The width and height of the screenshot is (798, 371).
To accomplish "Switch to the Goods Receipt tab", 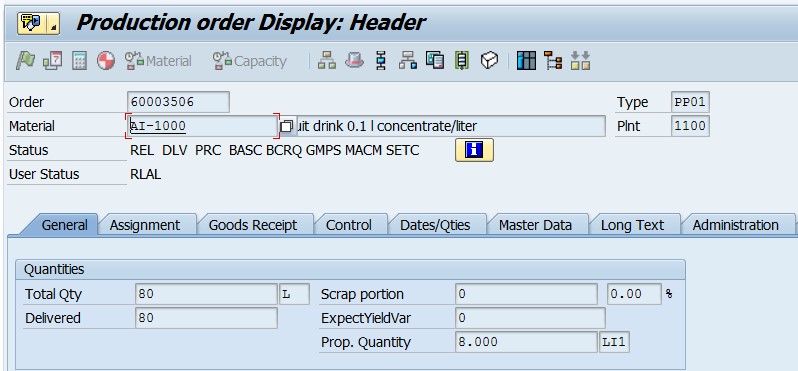I will point(253,225).
